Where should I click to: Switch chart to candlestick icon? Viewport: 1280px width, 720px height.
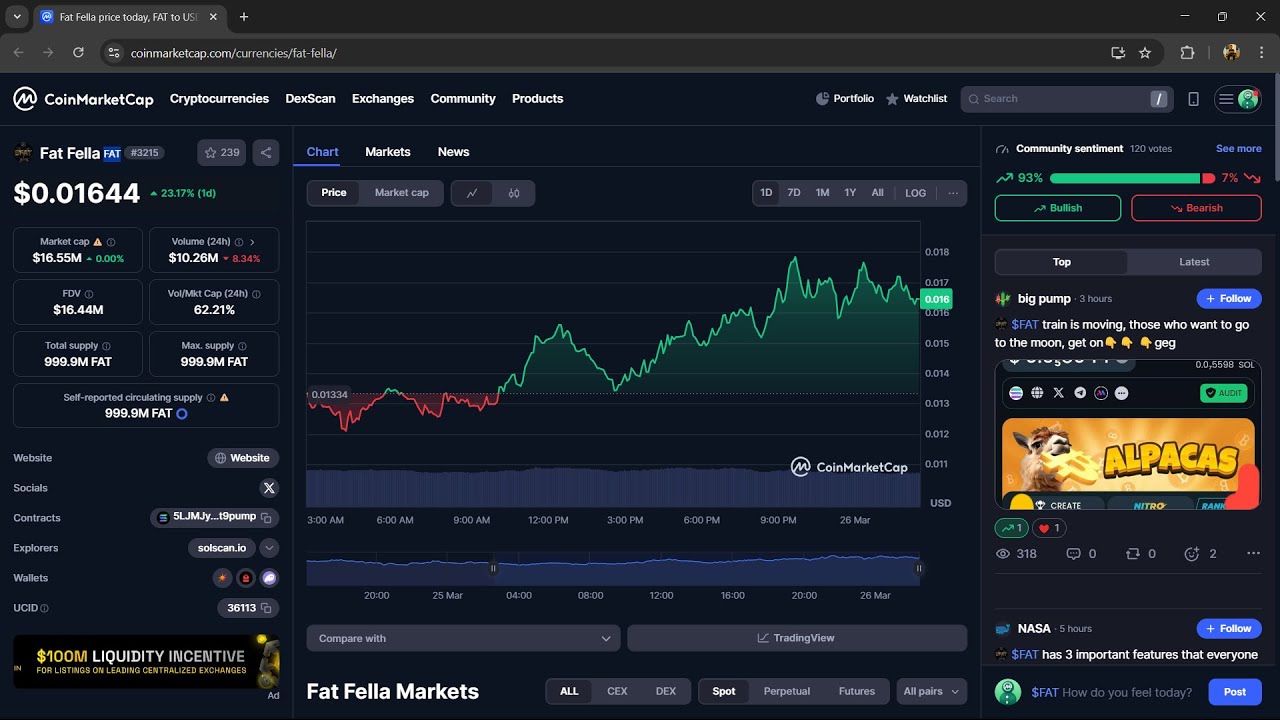click(514, 193)
